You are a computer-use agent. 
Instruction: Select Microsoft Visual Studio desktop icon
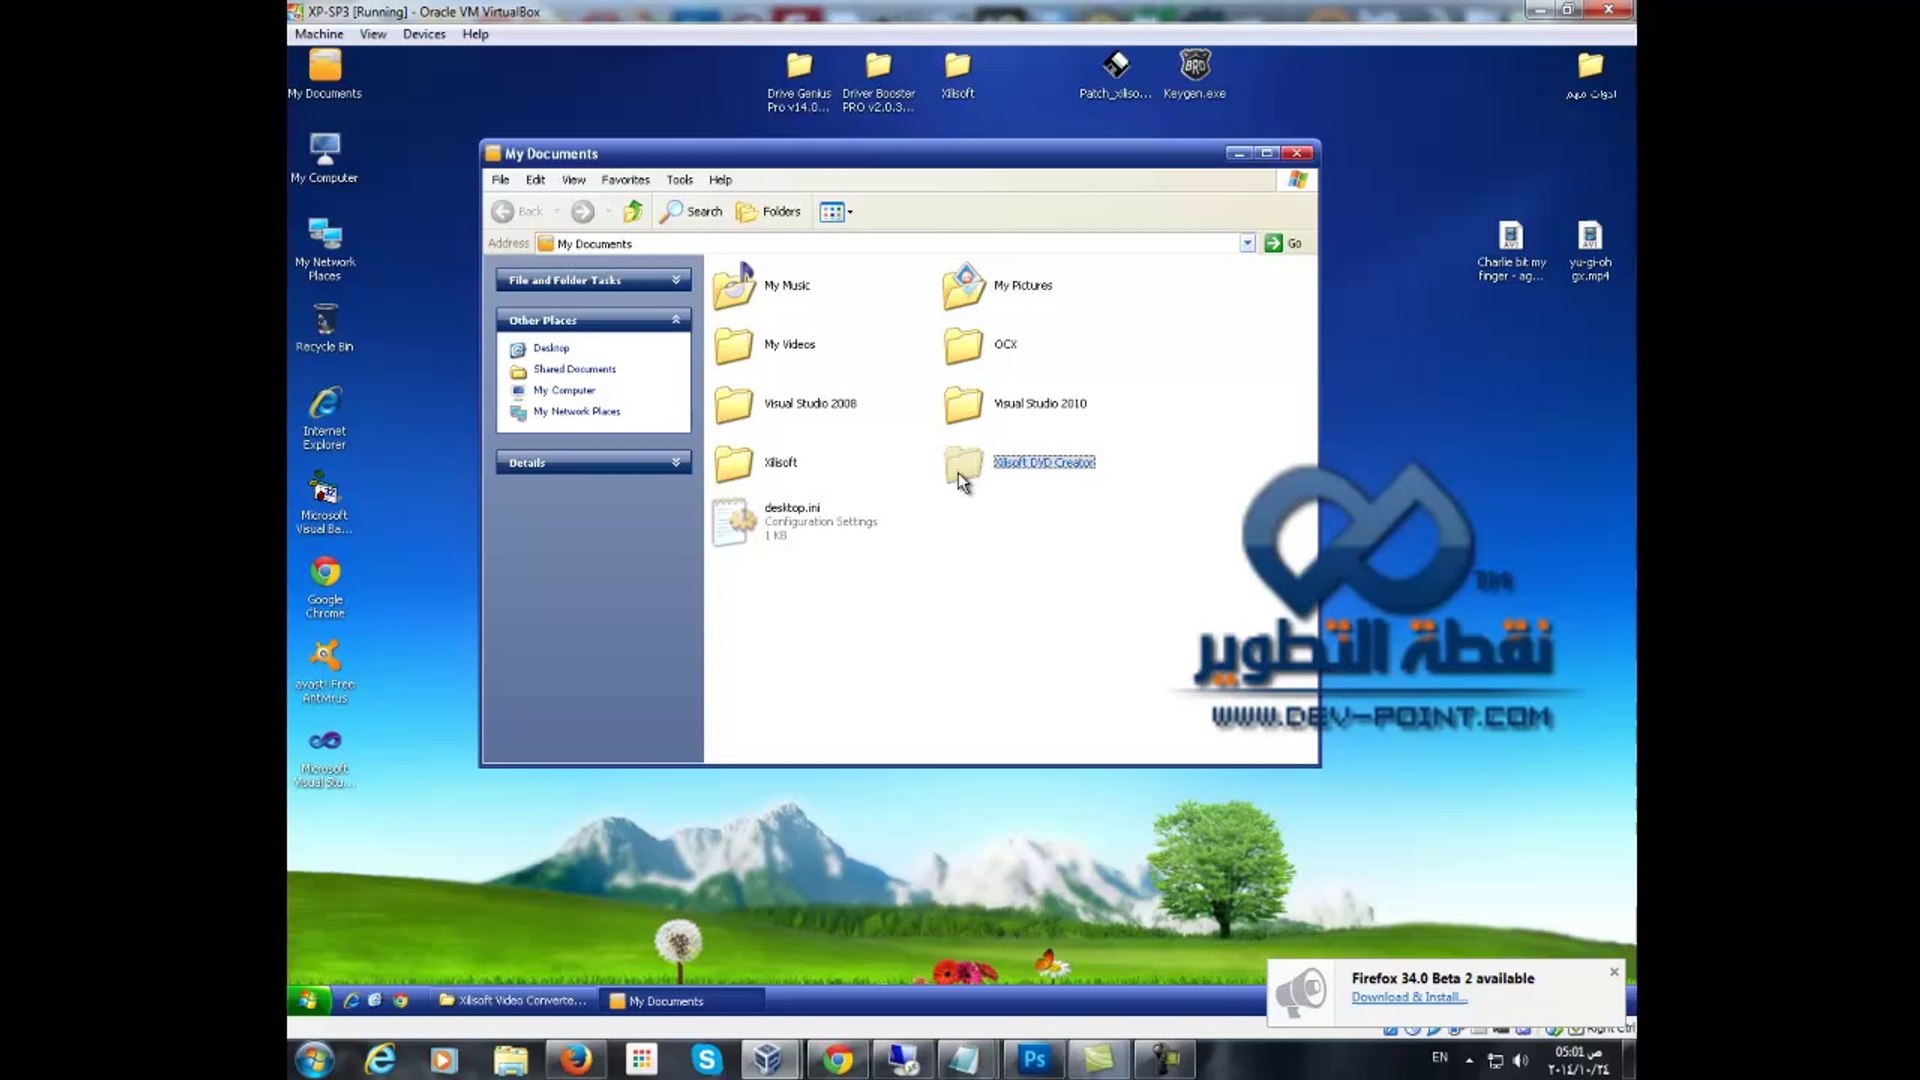click(x=324, y=757)
